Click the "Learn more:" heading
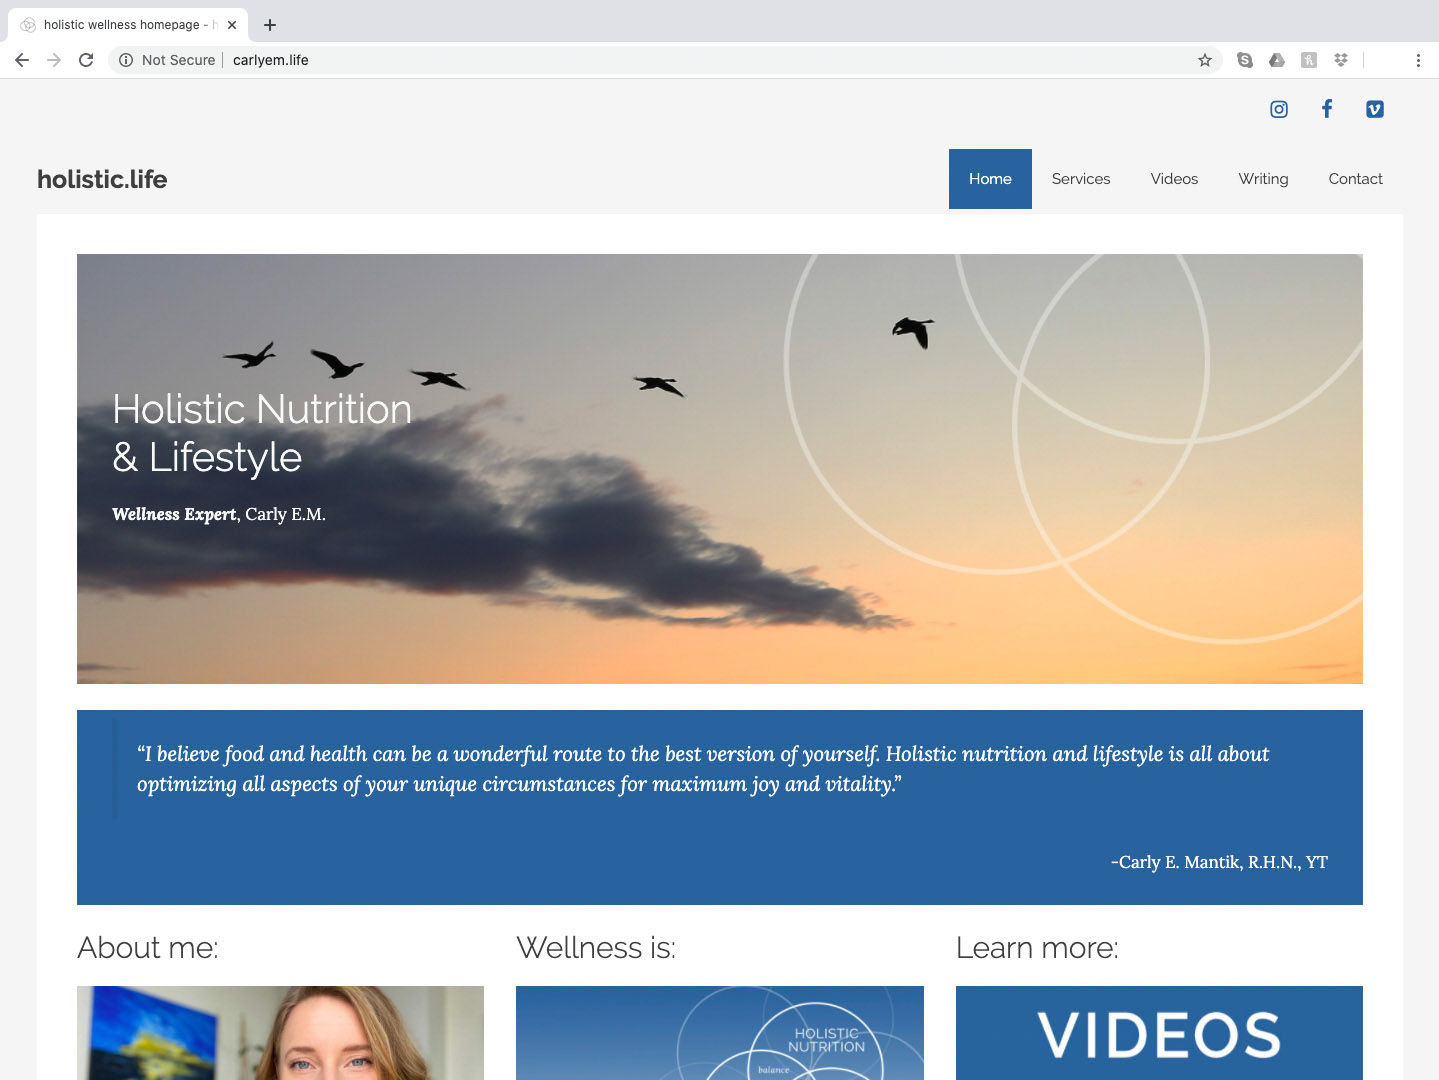The width and height of the screenshot is (1439, 1080). tap(1037, 947)
